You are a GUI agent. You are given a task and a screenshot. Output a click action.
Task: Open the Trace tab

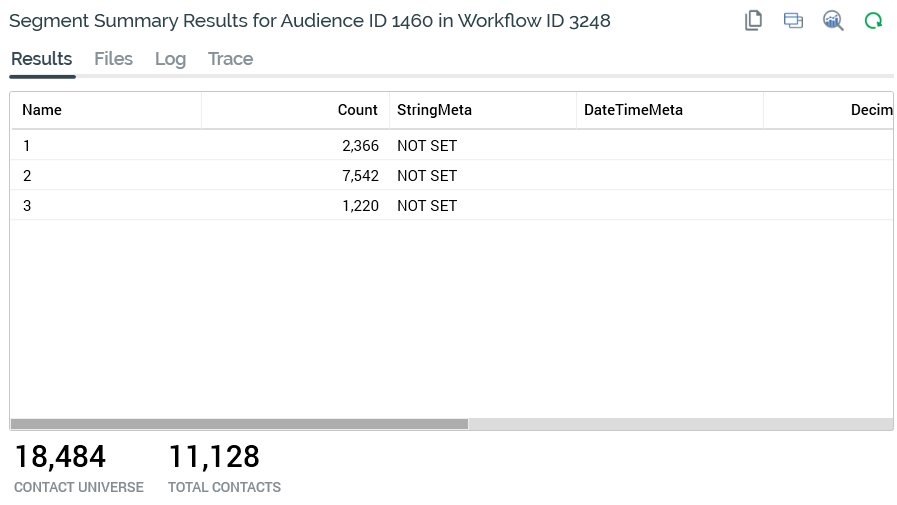point(230,59)
